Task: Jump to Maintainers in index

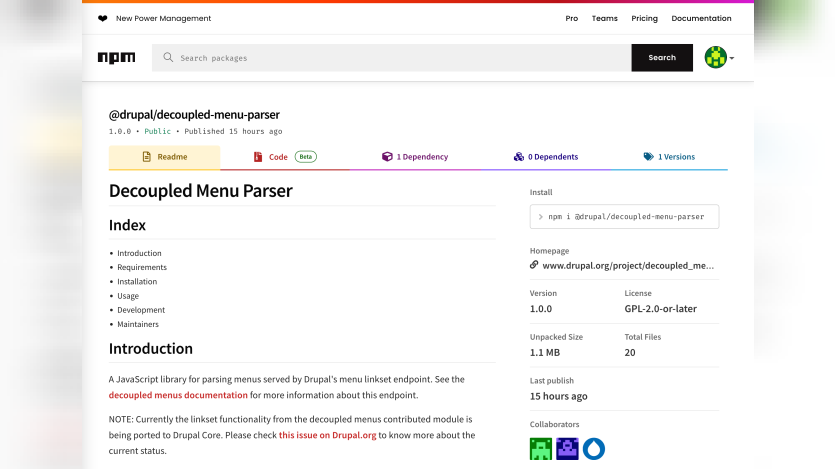Action: point(138,324)
